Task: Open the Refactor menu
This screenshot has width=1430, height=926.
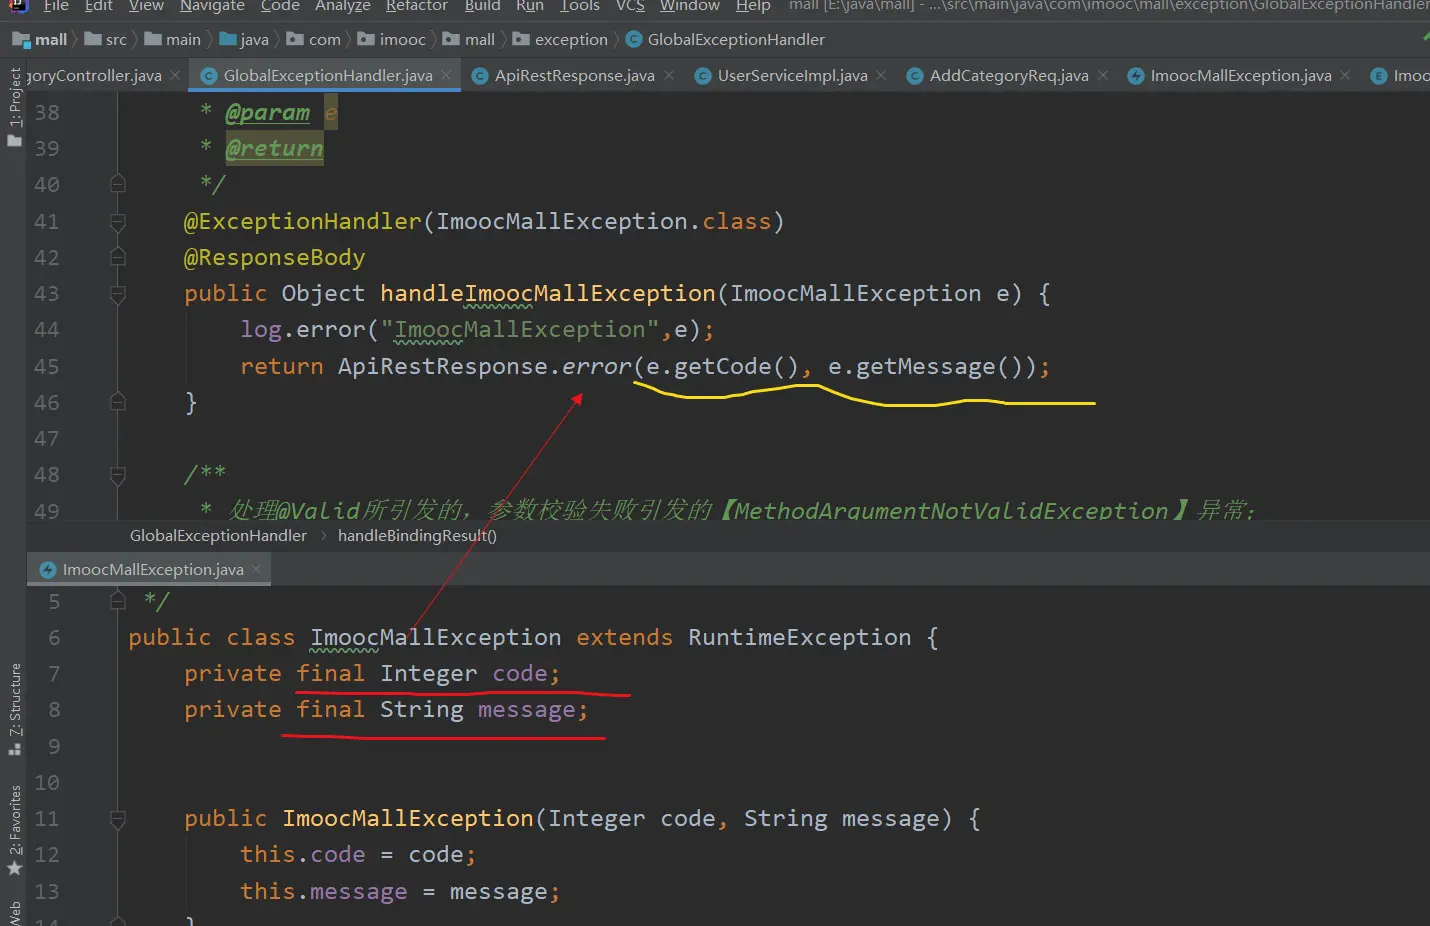Action: (x=416, y=6)
